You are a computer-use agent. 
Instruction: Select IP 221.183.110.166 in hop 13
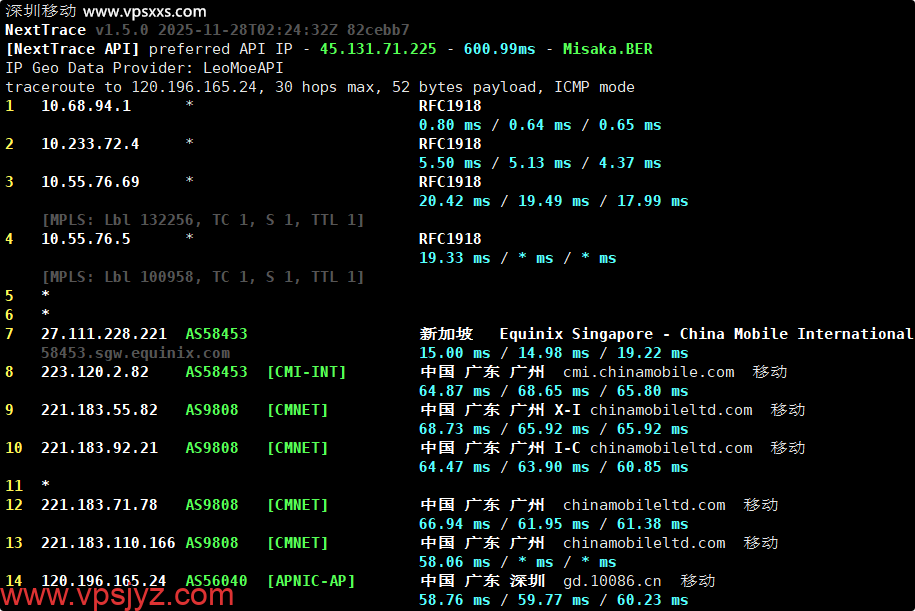108,543
